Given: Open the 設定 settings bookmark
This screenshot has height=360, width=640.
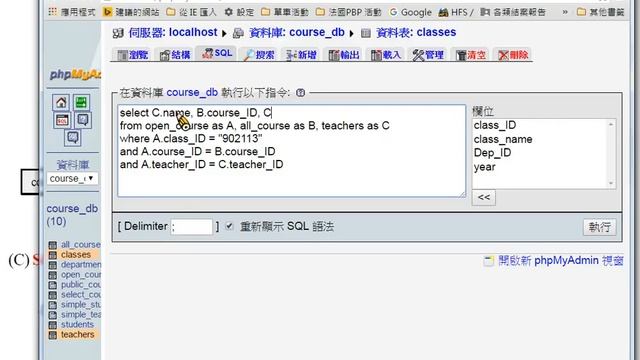Looking at the screenshot, I should pos(240,12).
